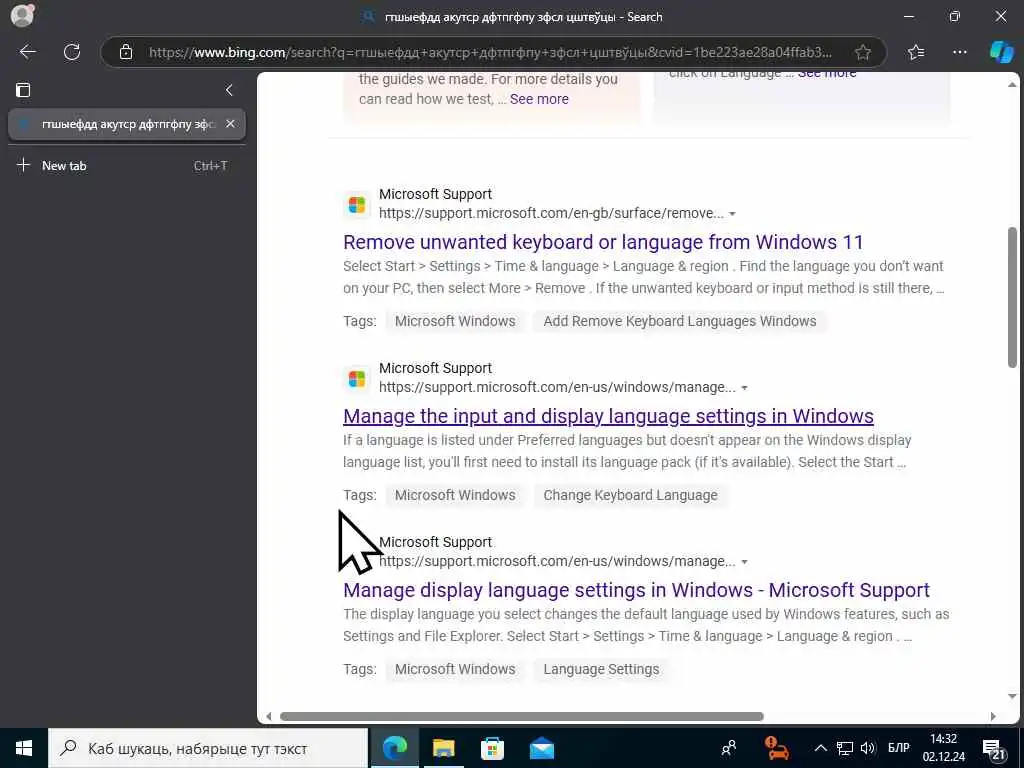1024x768 pixels.
Task: Show hidden tray icons chevron
Action: (x=821, y=748)
